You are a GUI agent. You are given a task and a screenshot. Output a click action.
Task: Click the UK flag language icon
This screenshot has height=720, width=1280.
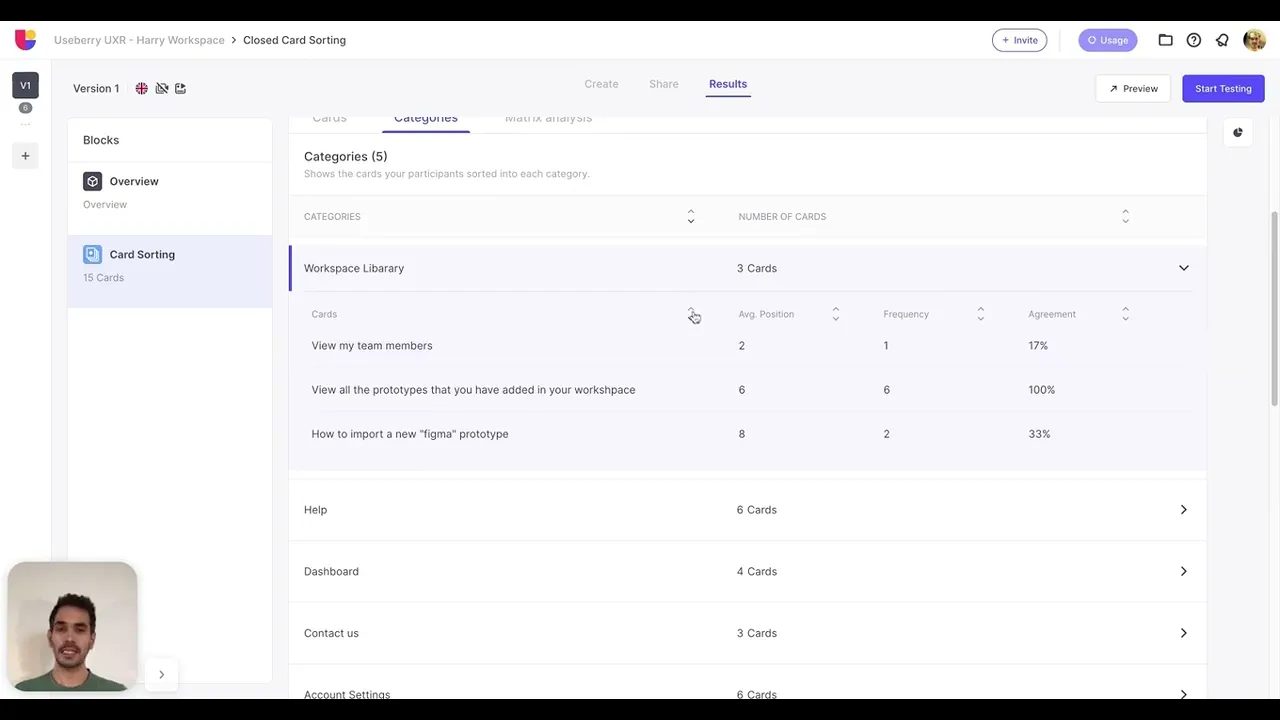[142, 88]
